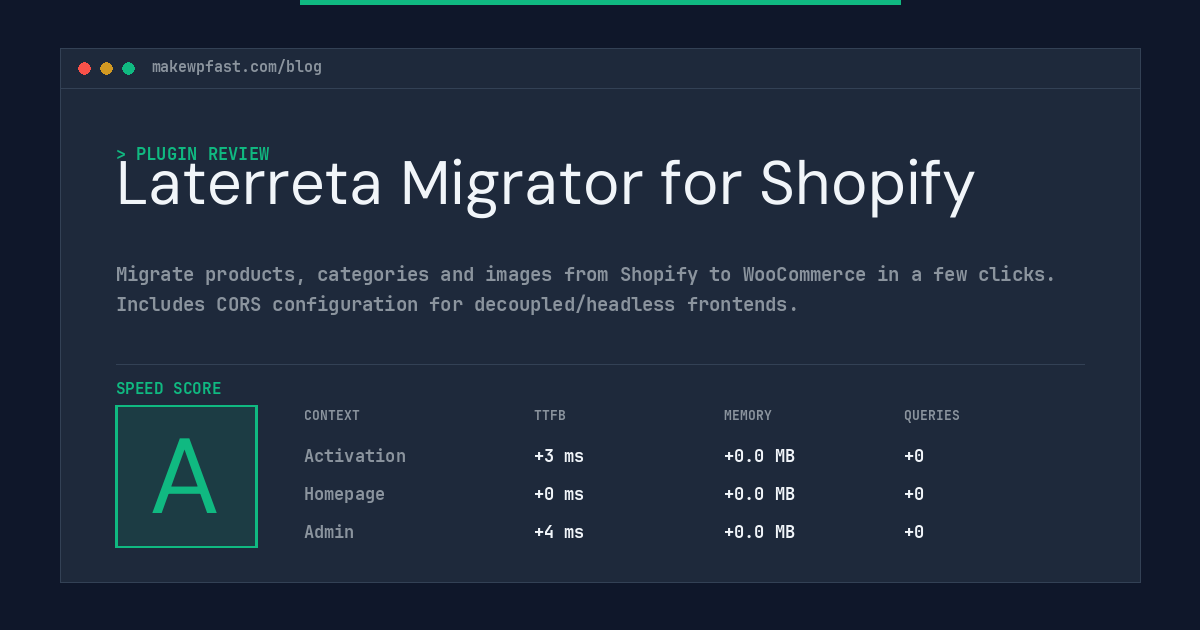
Task: Click Activation queries value '+0'
Action: pyautogui.click(x=914, y=456)
